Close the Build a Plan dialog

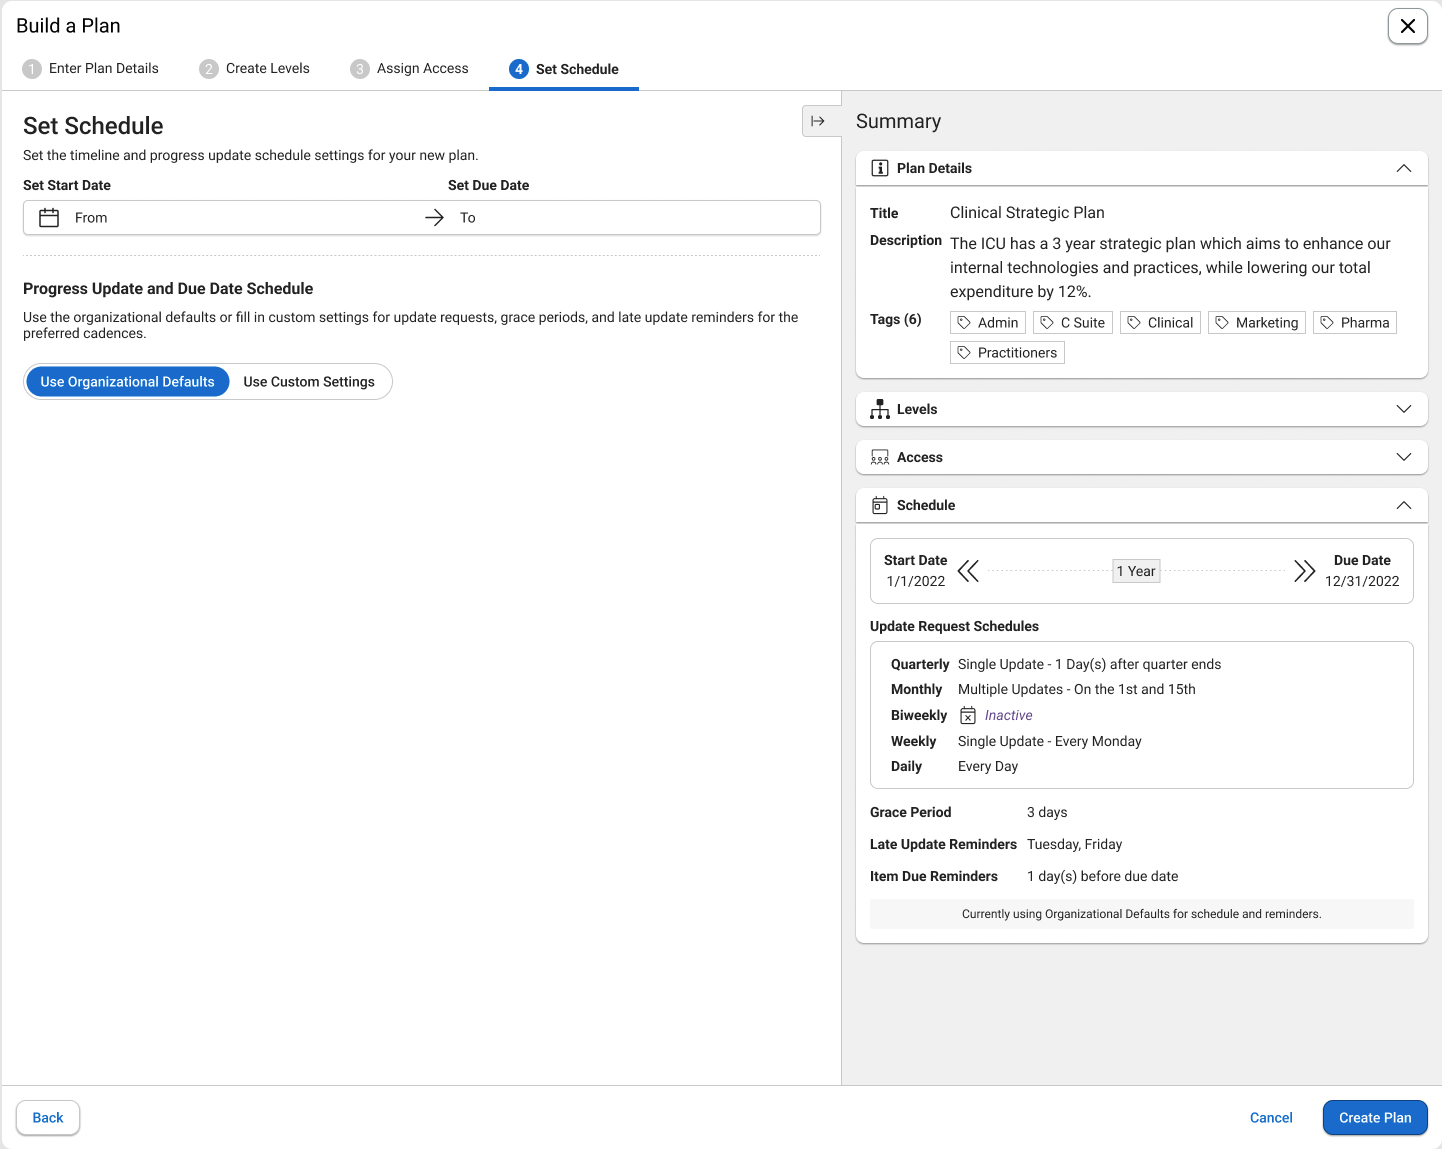[1407, 26]
